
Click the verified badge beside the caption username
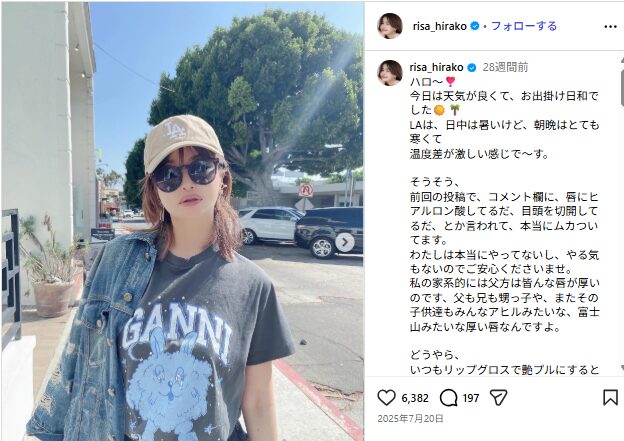[472, 68]
